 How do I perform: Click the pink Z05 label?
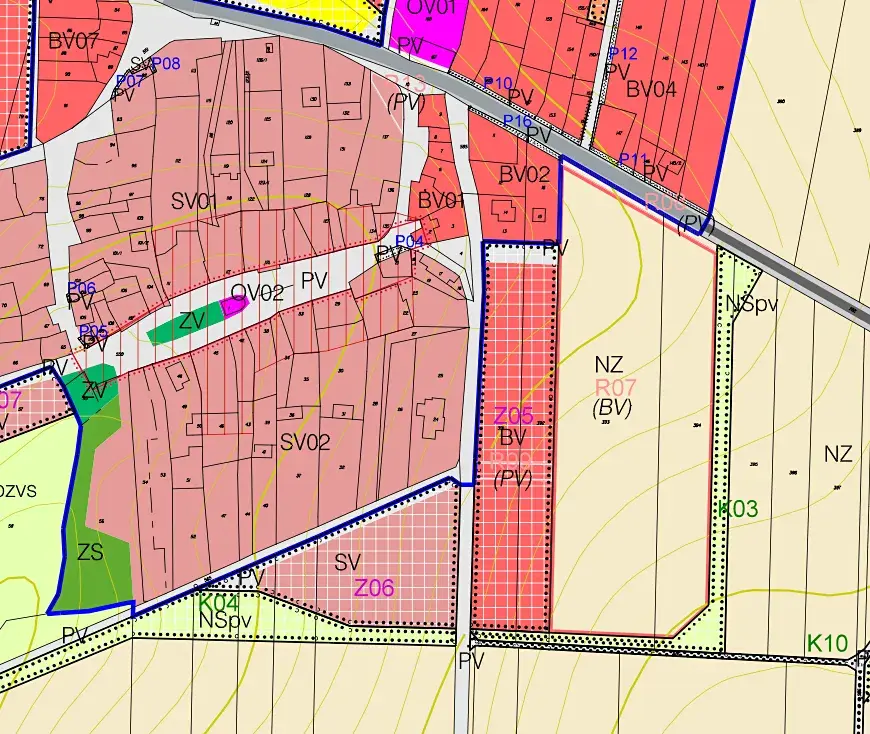tap(514, 415)
